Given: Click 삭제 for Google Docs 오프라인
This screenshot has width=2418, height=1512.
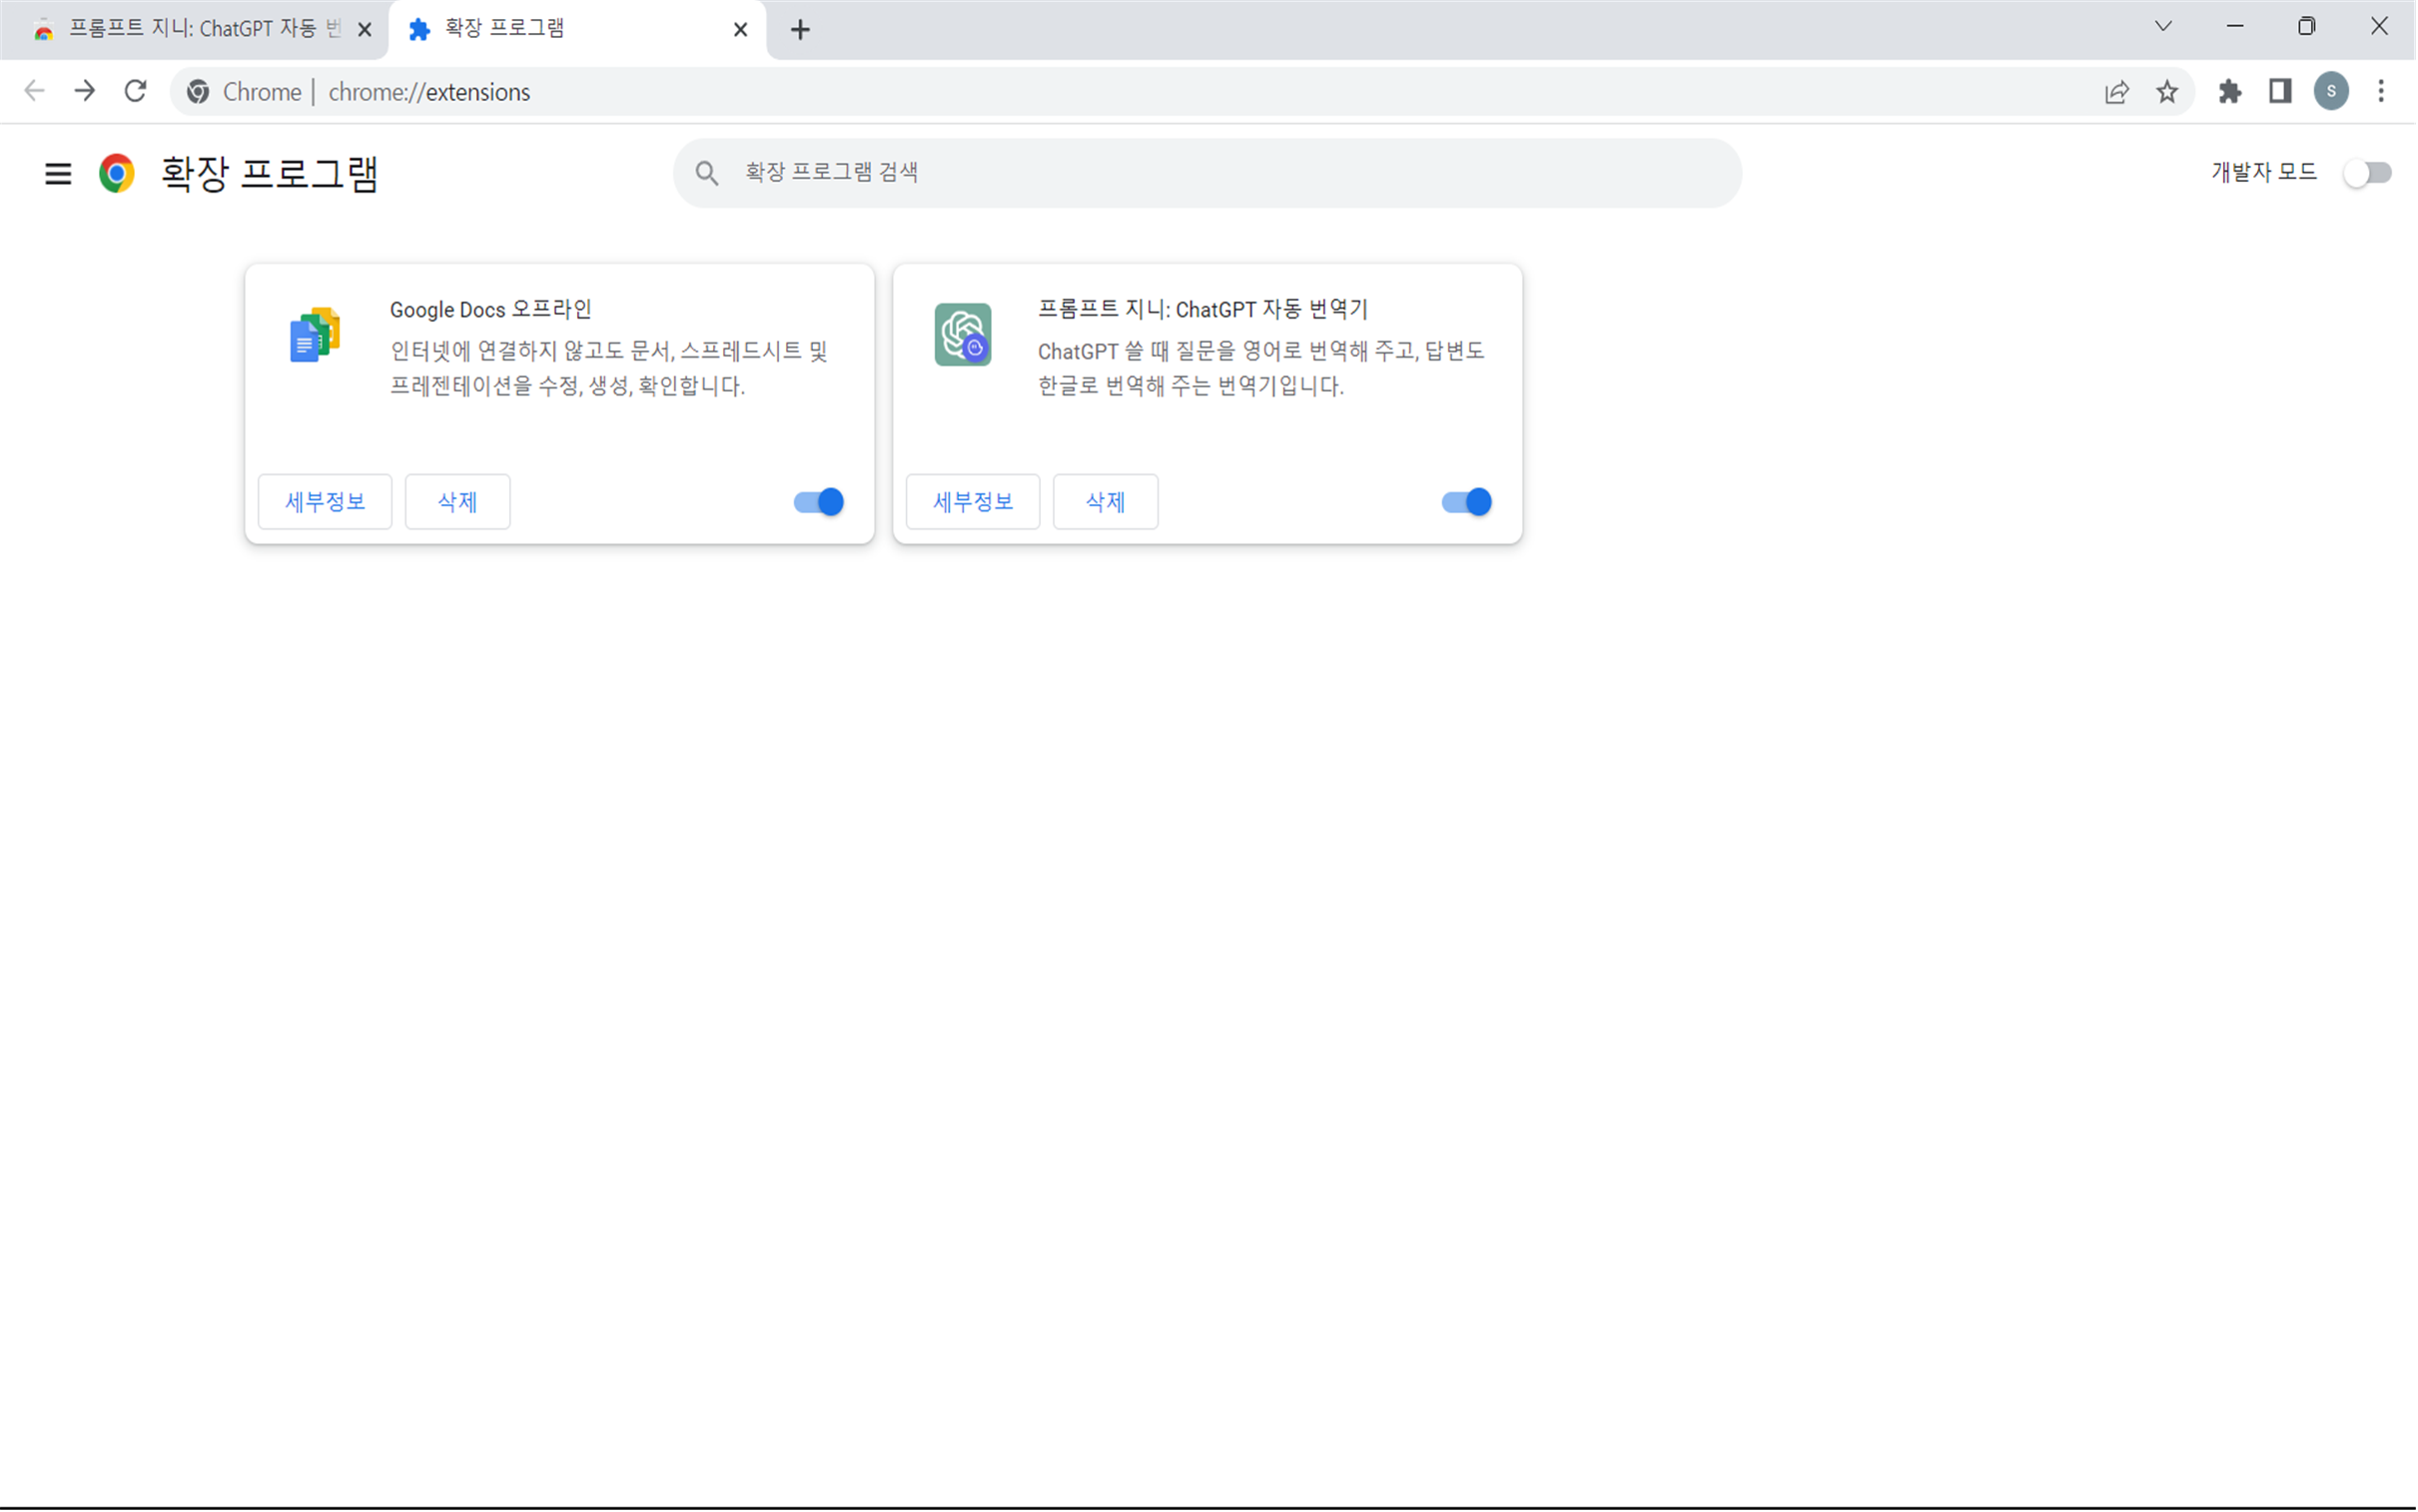Looking at the screenshot, I should click(x=458, y=502).
